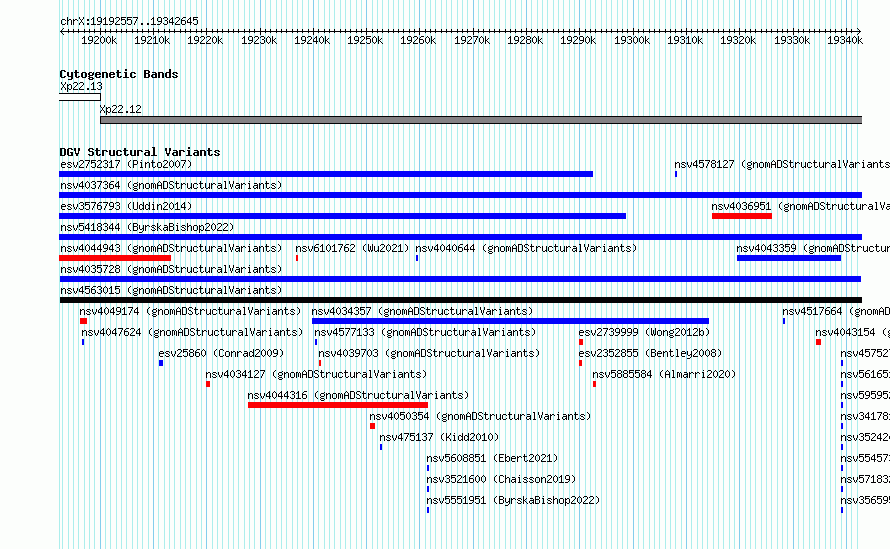Click the 19230k ruler label
Viewport: 890px width, 549px height.
259,40
